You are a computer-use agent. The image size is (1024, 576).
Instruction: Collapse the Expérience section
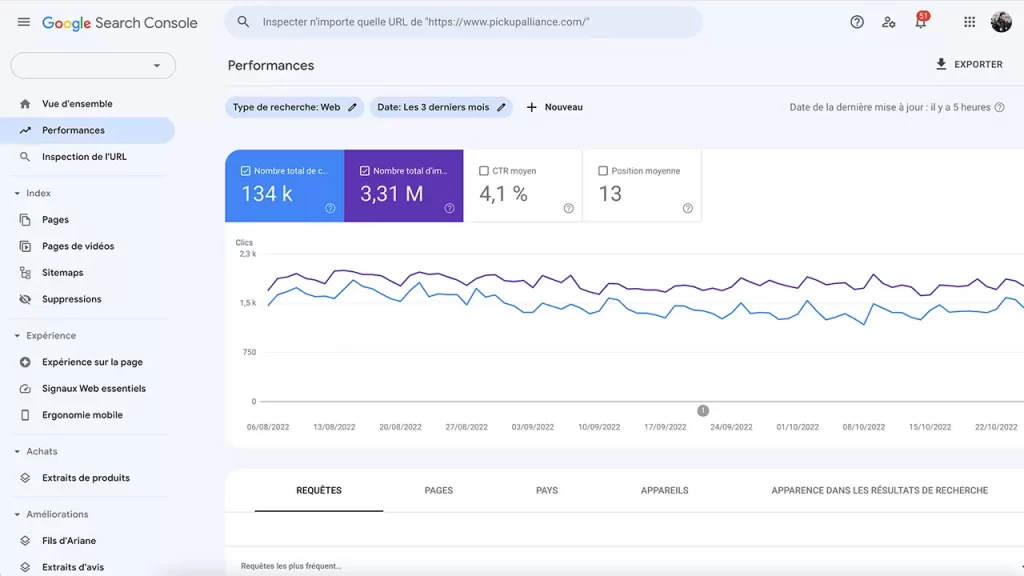[x=17, y=336]
